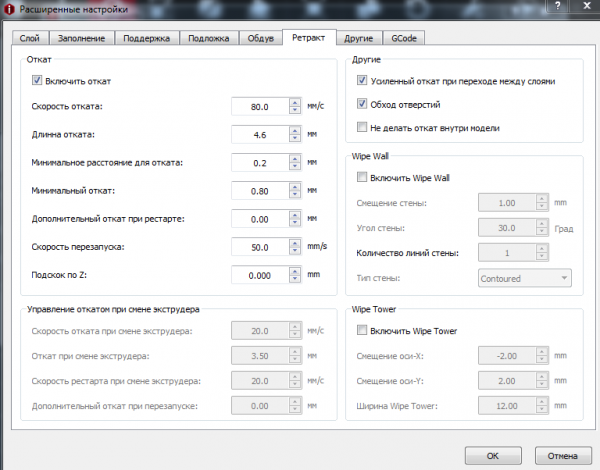Click the Скорость отката value field
The height and width of the screenshot is (470, 600).
260,107
